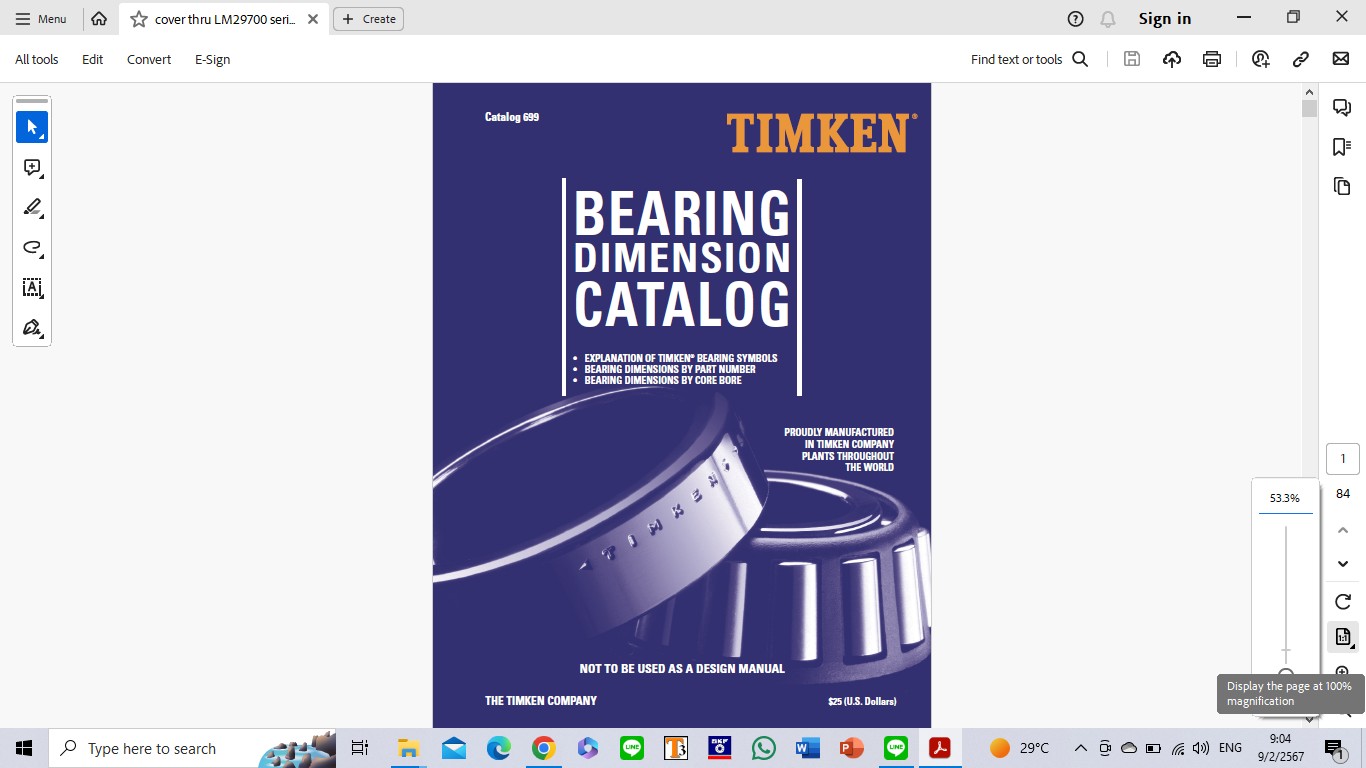1366x768 pixels.
Task: Open the Convert menu
Action: pos(149,59)
